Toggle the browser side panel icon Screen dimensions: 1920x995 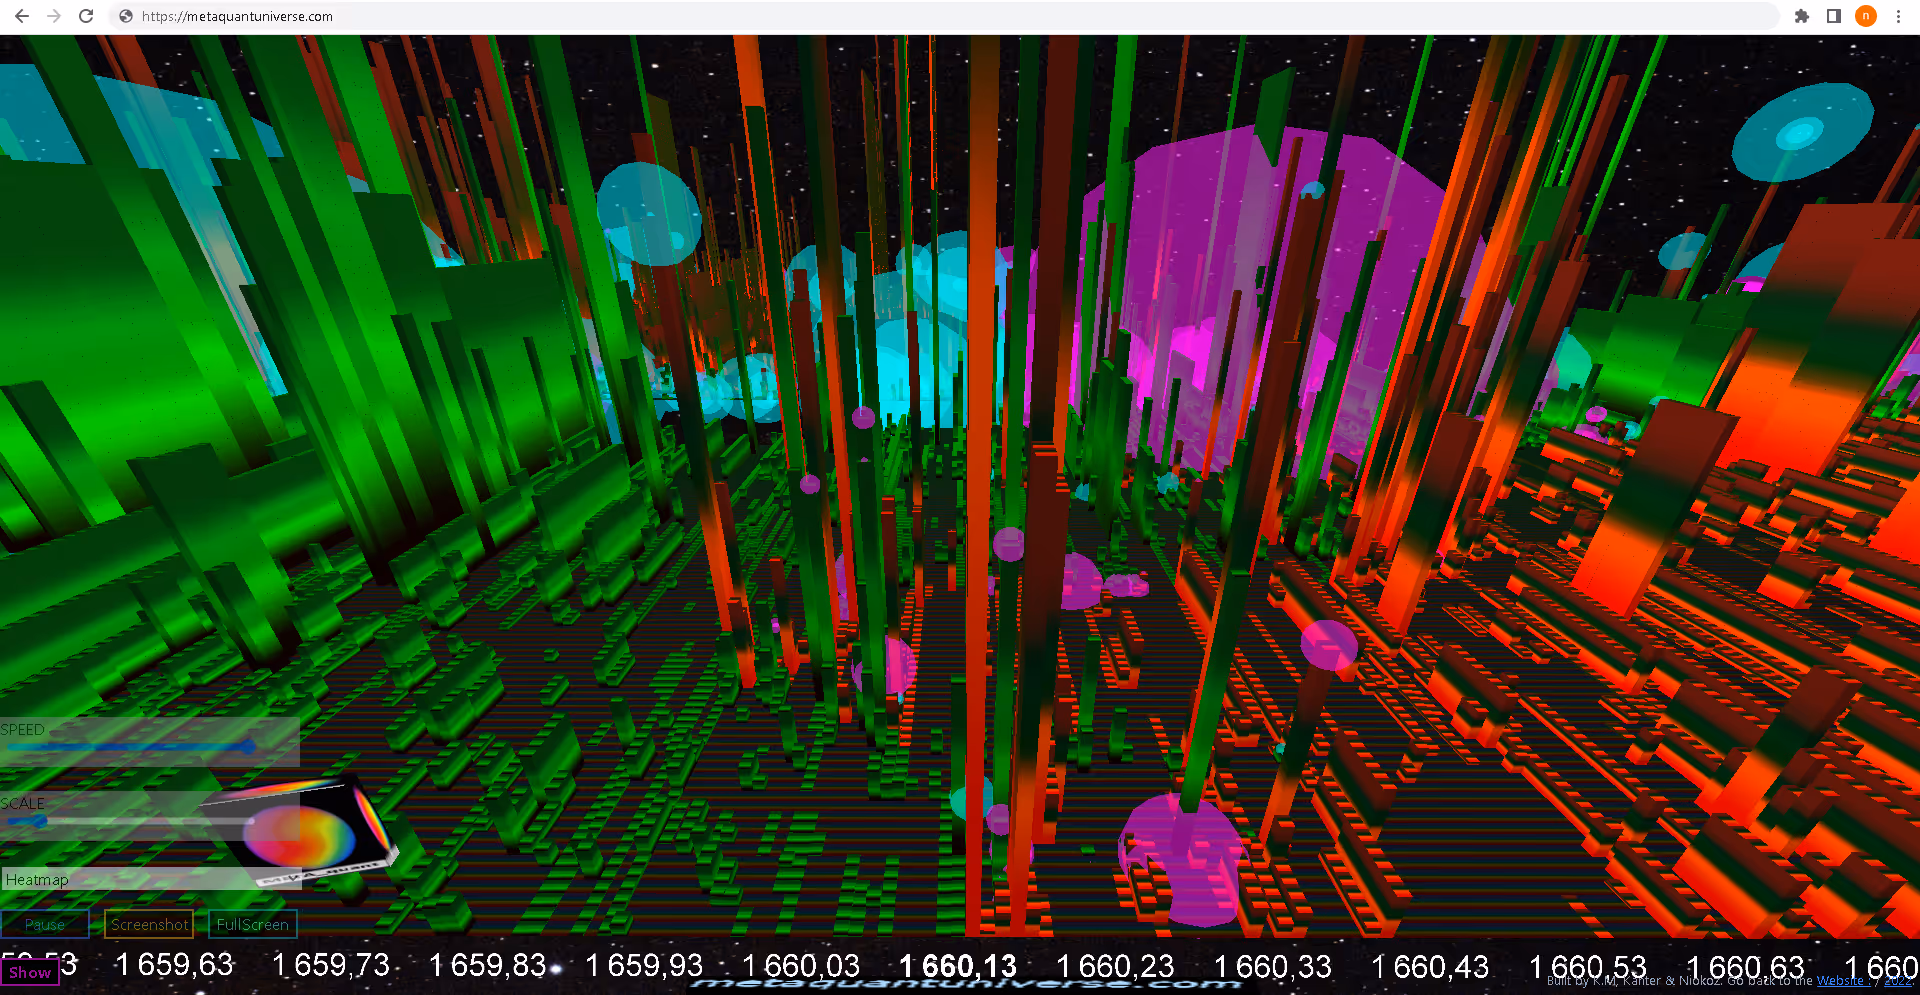pyautogui.click(x=1834, y=16)
